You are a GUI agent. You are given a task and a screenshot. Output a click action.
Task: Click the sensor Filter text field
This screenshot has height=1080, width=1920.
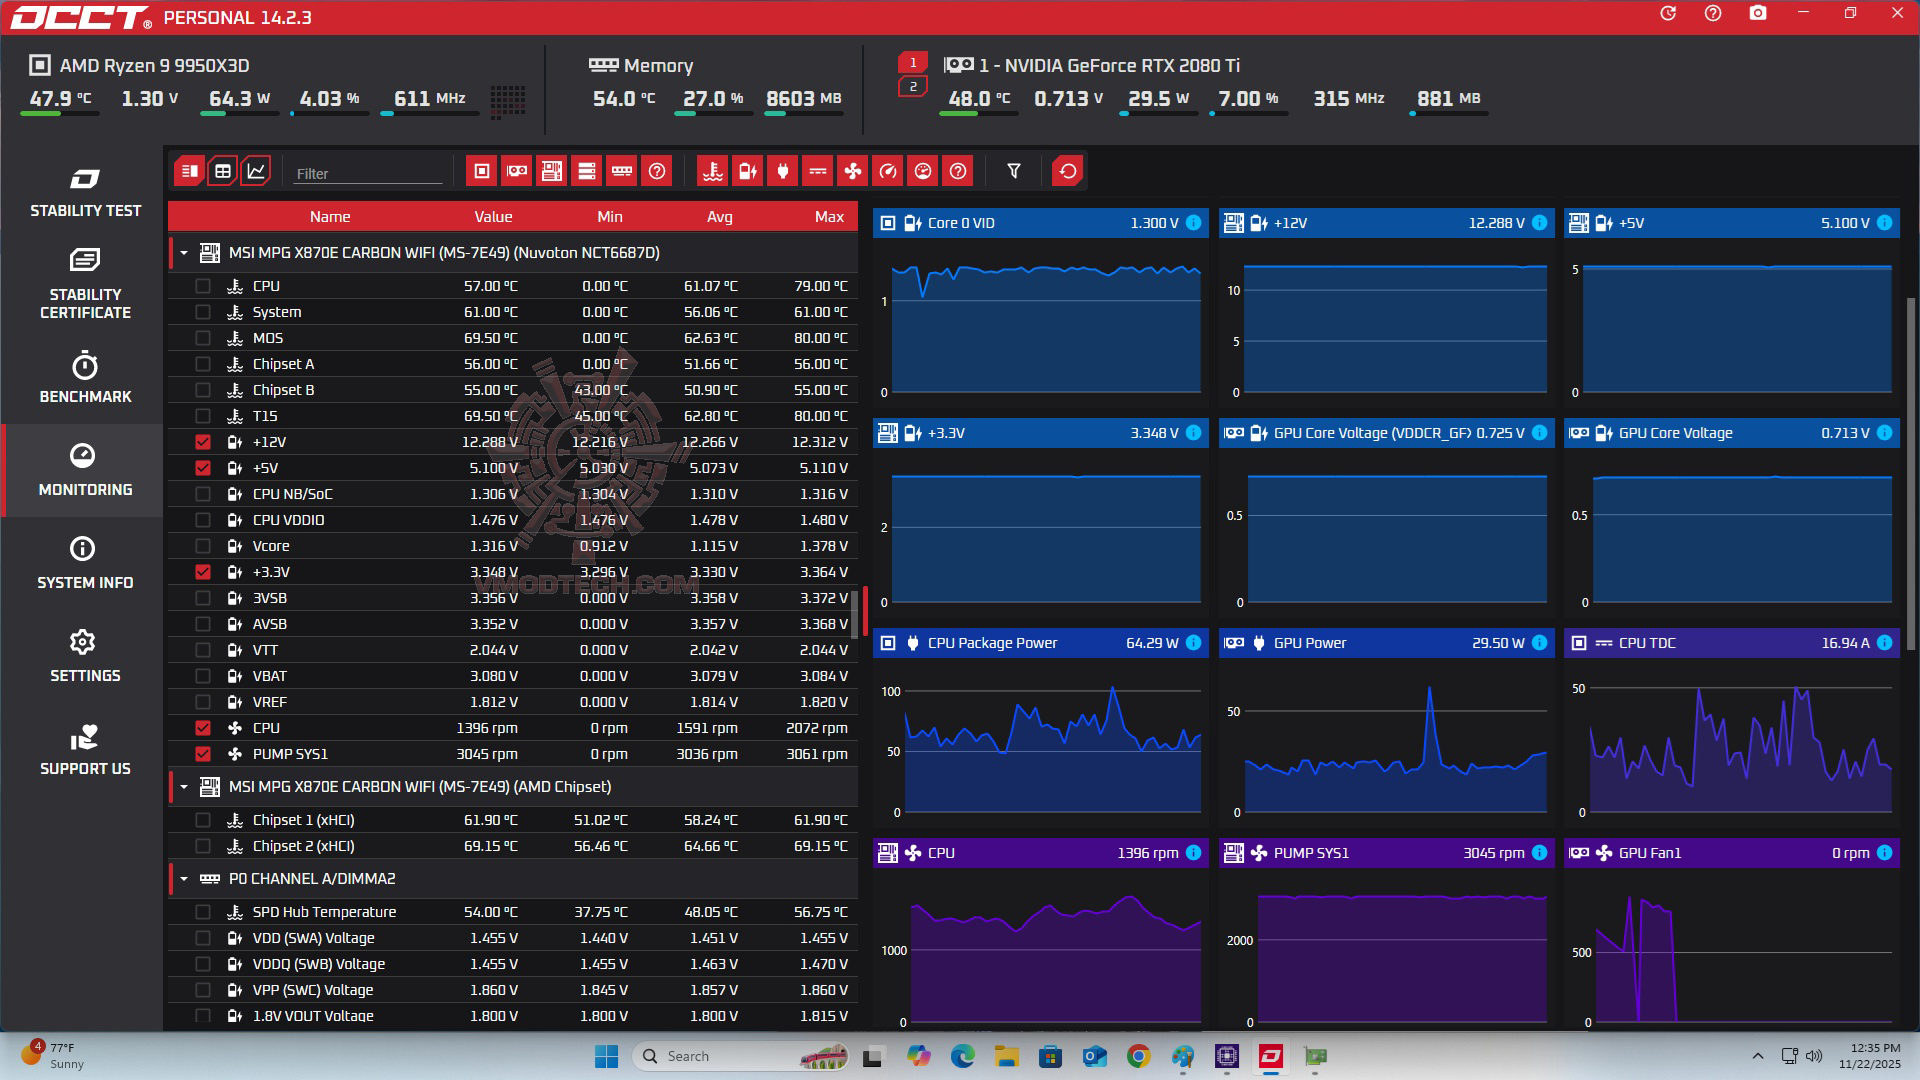367,173
